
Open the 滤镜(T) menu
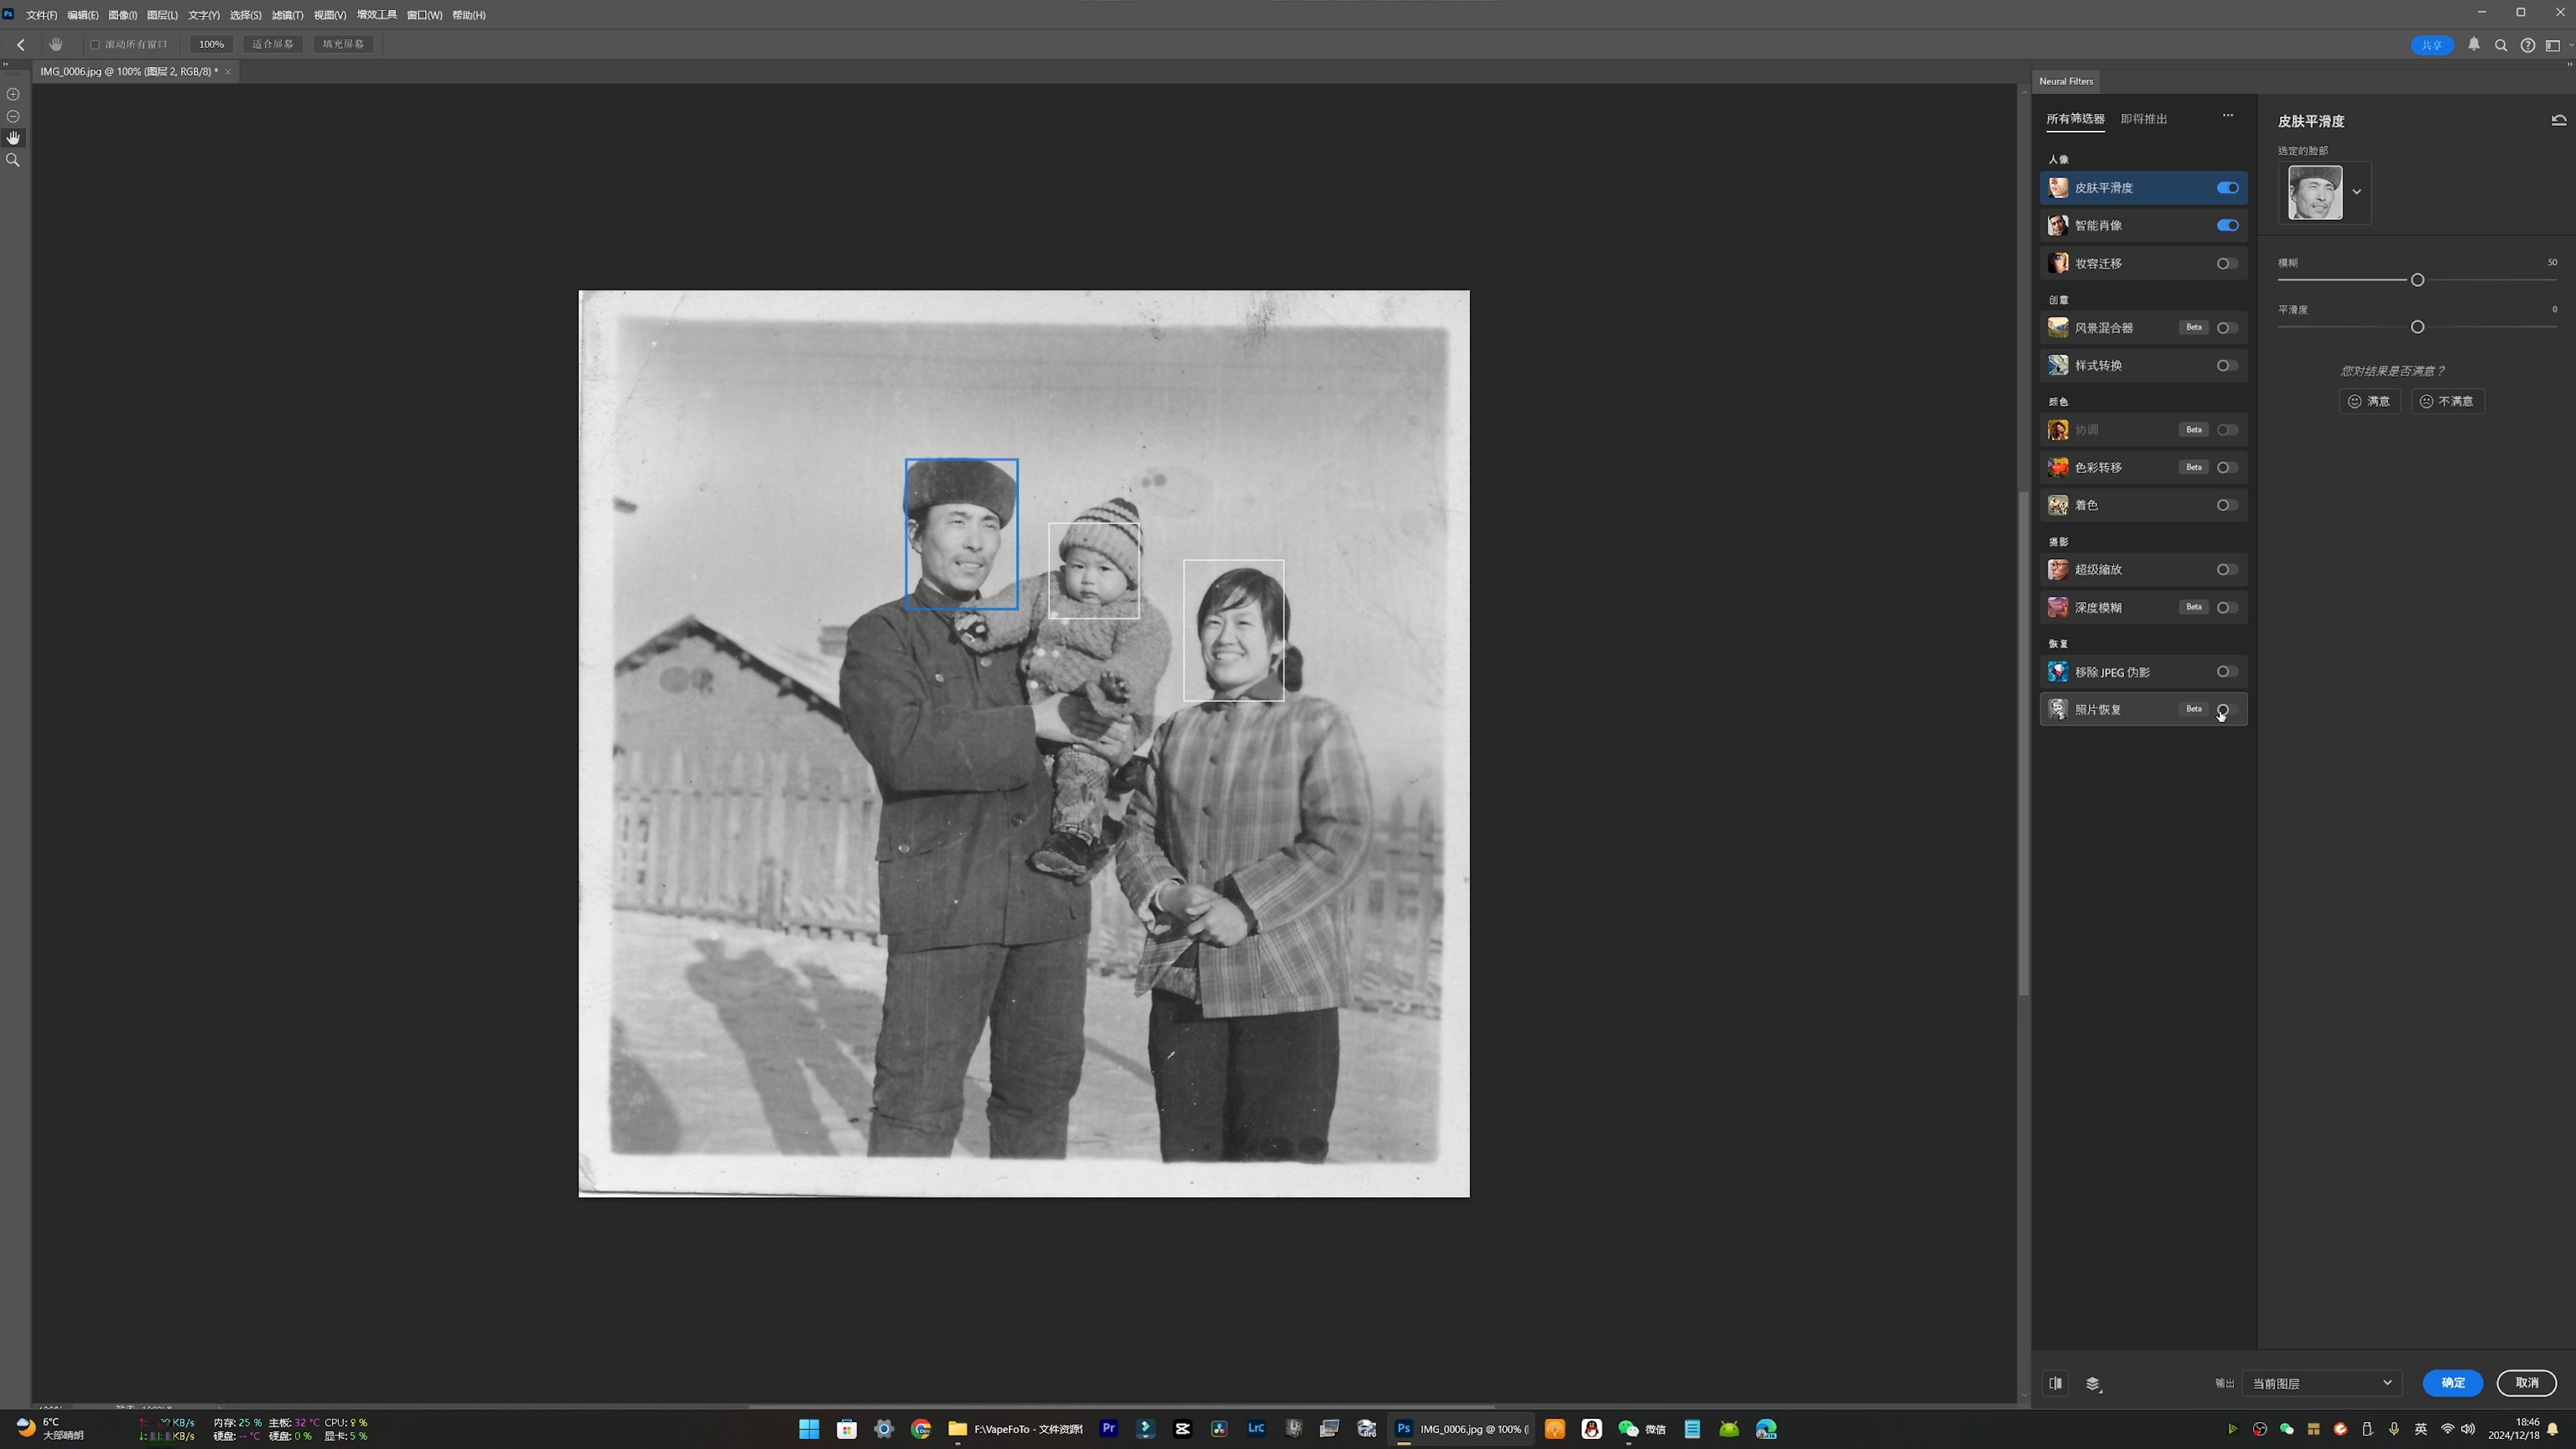click(x=287, y=15)
